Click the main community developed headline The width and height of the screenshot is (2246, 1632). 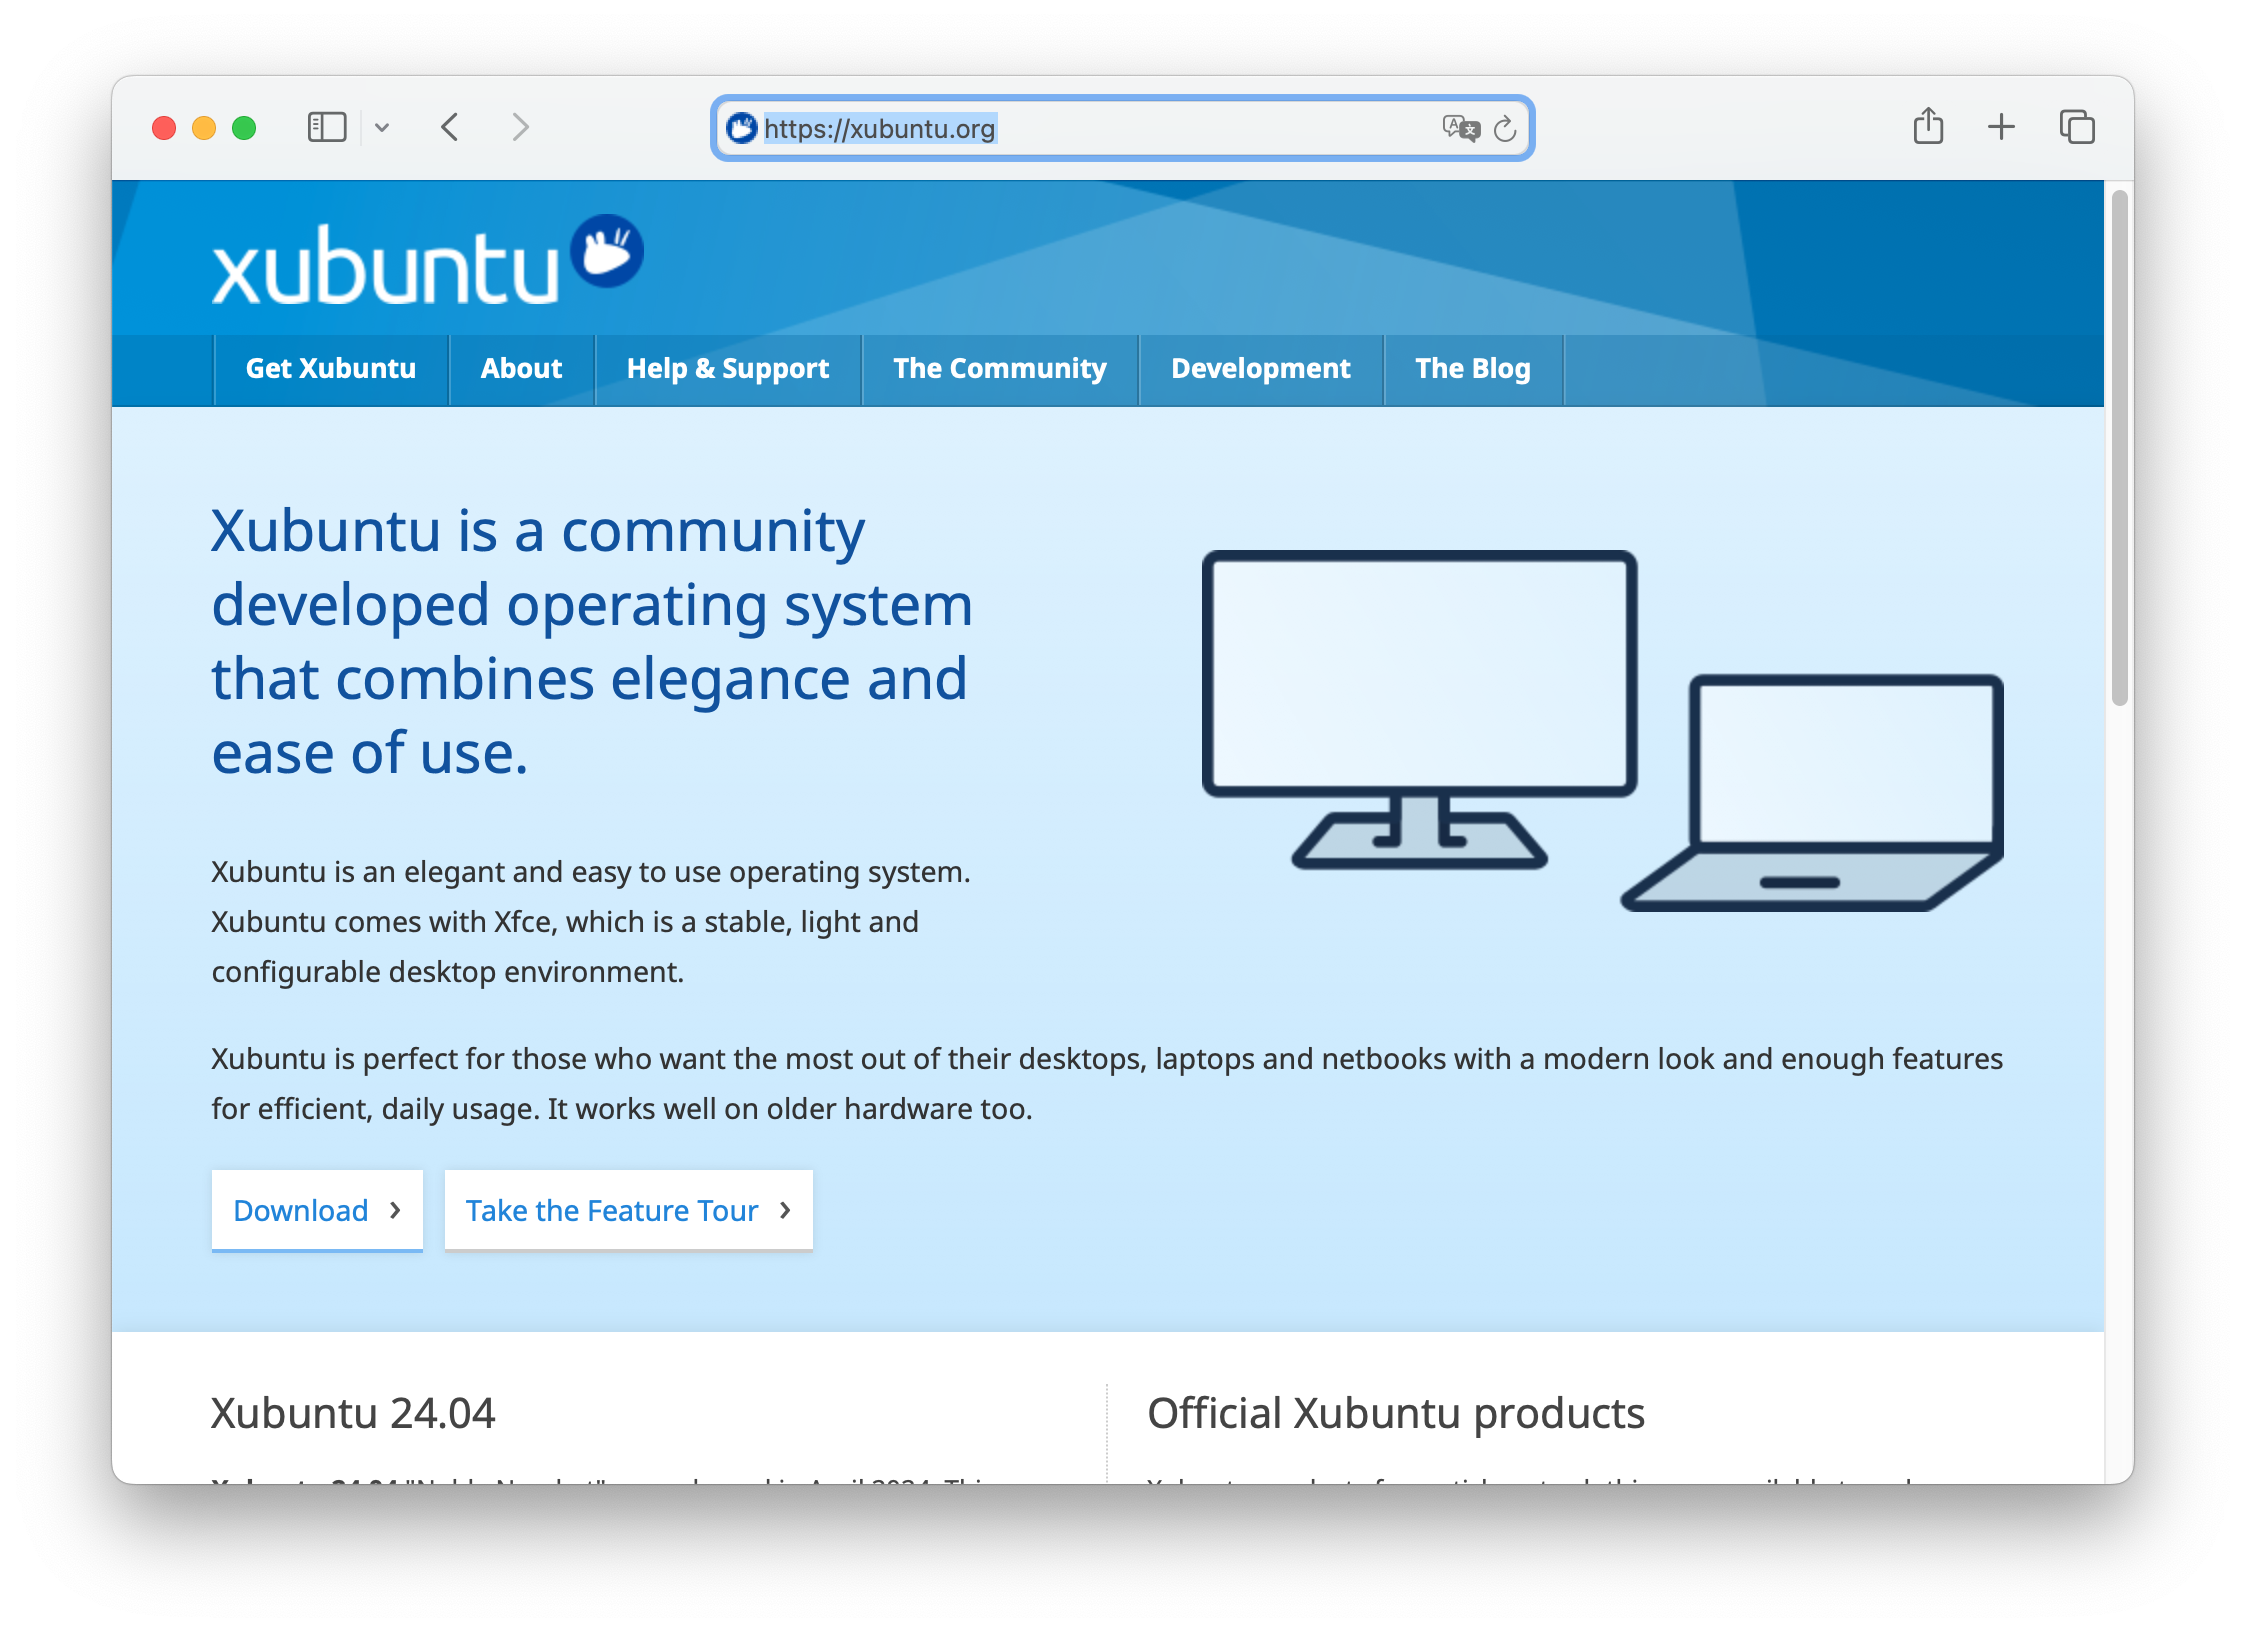pos(592,641)
